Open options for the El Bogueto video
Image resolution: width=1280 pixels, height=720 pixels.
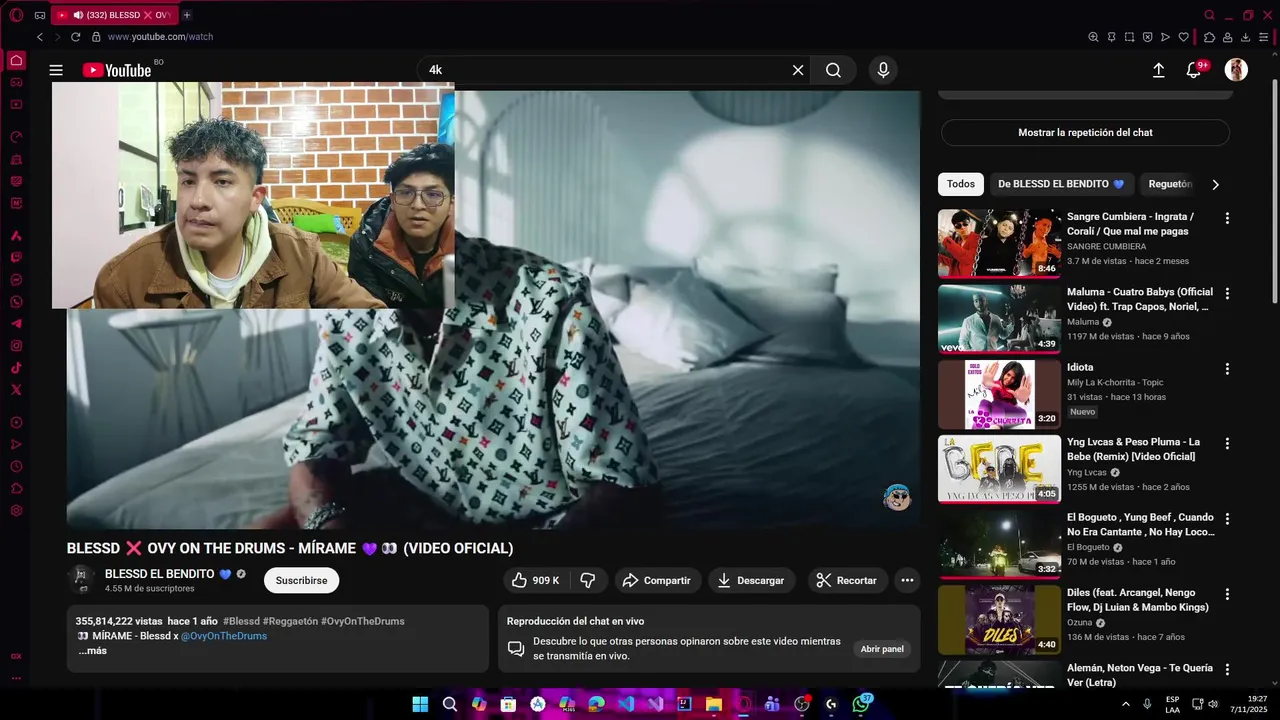pyautogui.click(x=1227, y=519)
